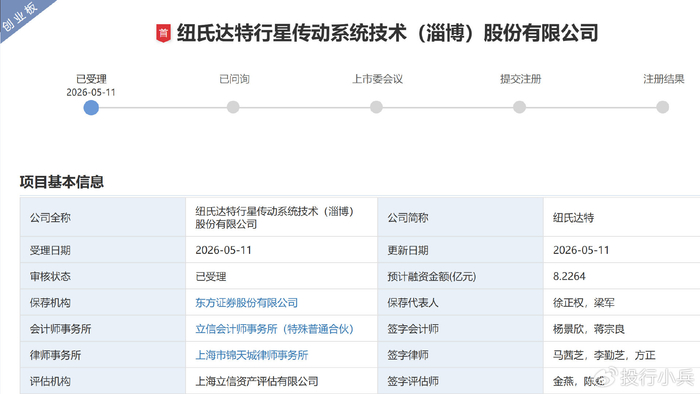
Task: Click the 上海立信资产评估有限公司 value
Action: pos(257,382)
